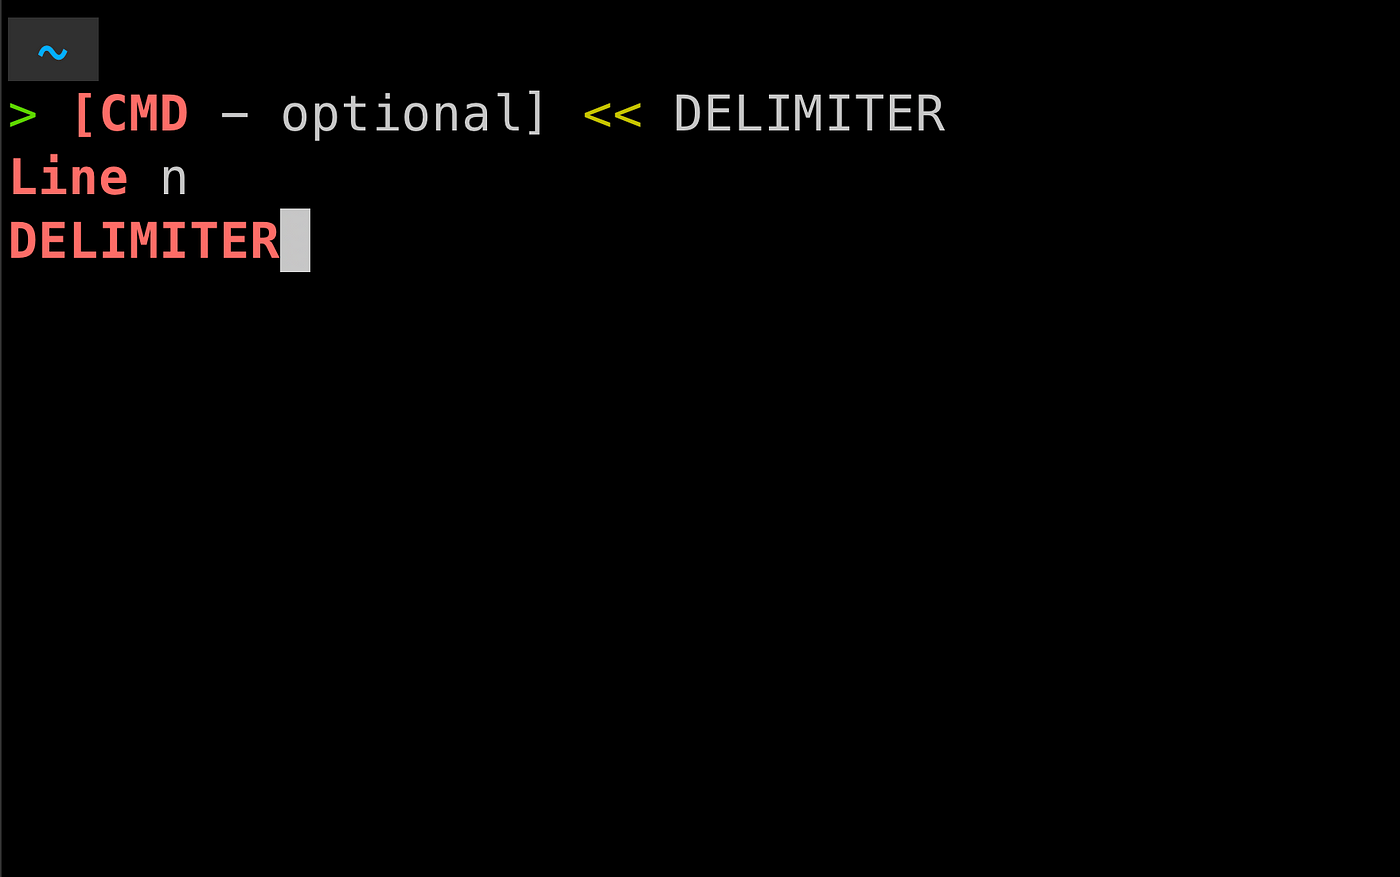Click the dash between CMD and optional

click(x=234, y=117)
